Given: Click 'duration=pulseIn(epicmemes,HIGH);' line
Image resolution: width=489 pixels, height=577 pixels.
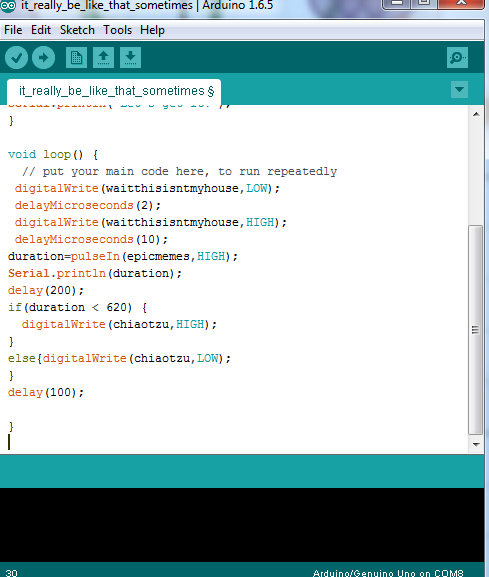Looking at the screenshot, I should tap(123, 256).
